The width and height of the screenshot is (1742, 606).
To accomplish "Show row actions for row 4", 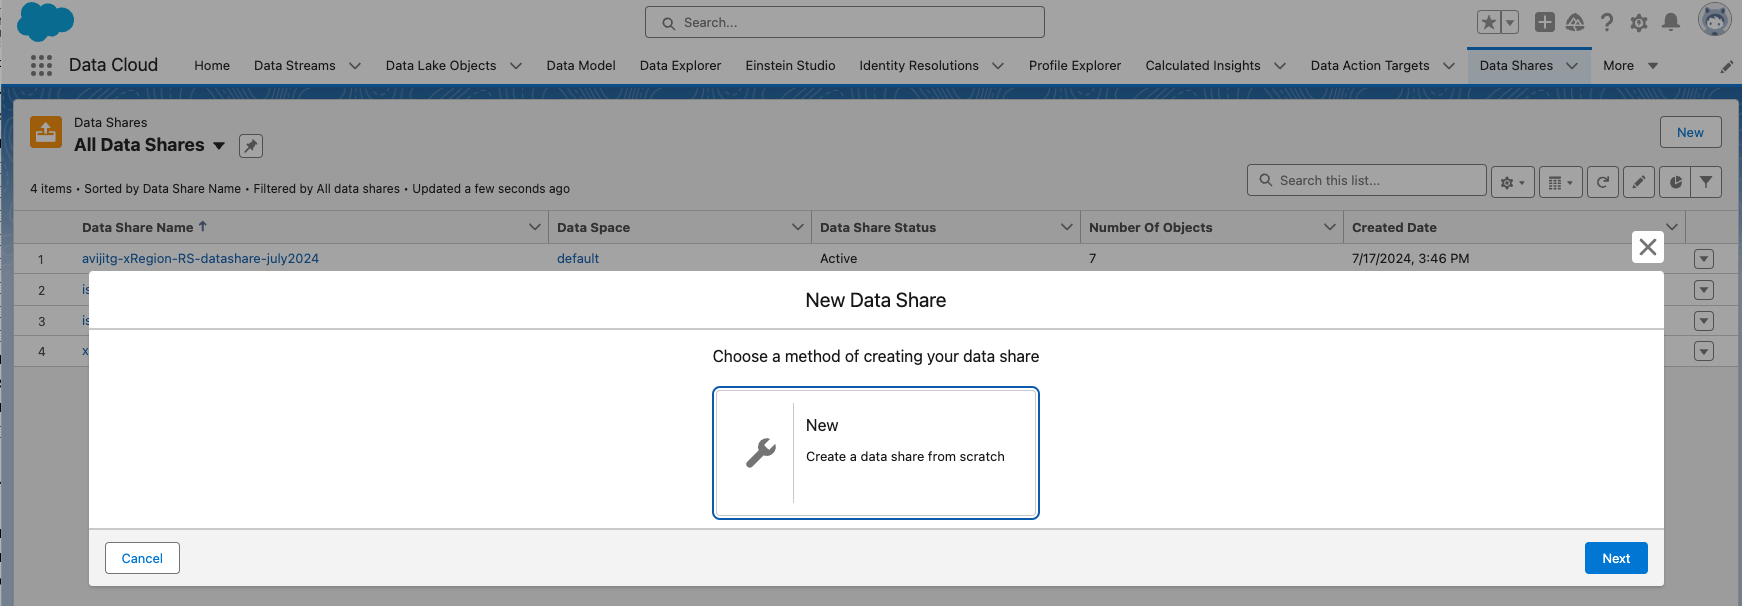I will click(1704, 351).
